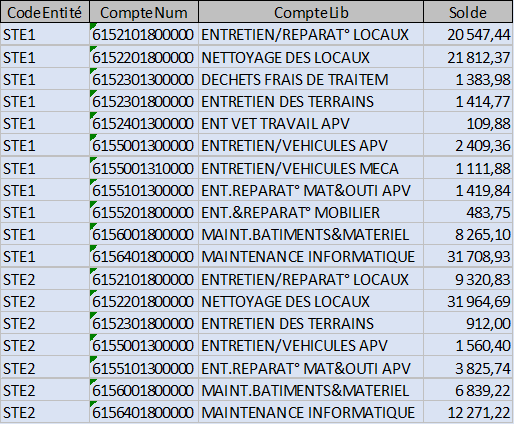Select the CodeEntité column header
Screen dimensions: 514x424
pyautogui.click(x=45, y=12)
